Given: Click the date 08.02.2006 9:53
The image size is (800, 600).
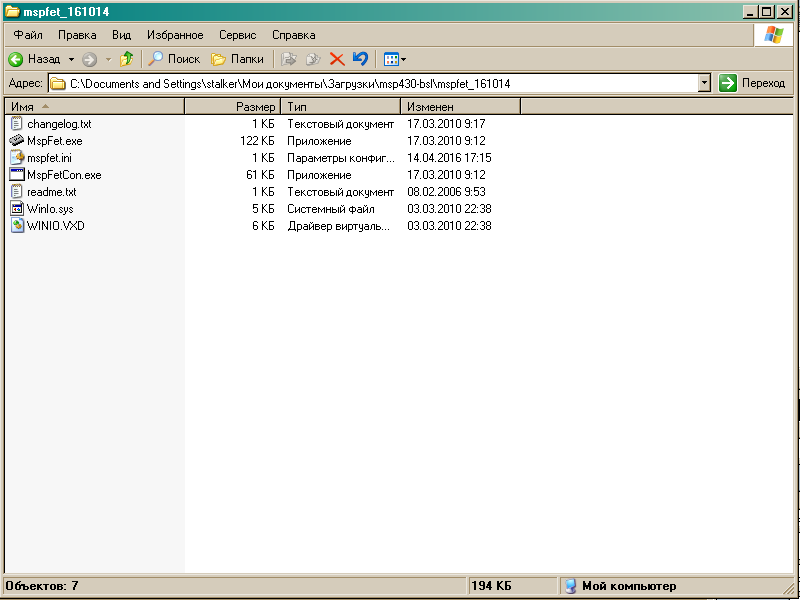Looking at the screenshot, I should coord(446,192).
